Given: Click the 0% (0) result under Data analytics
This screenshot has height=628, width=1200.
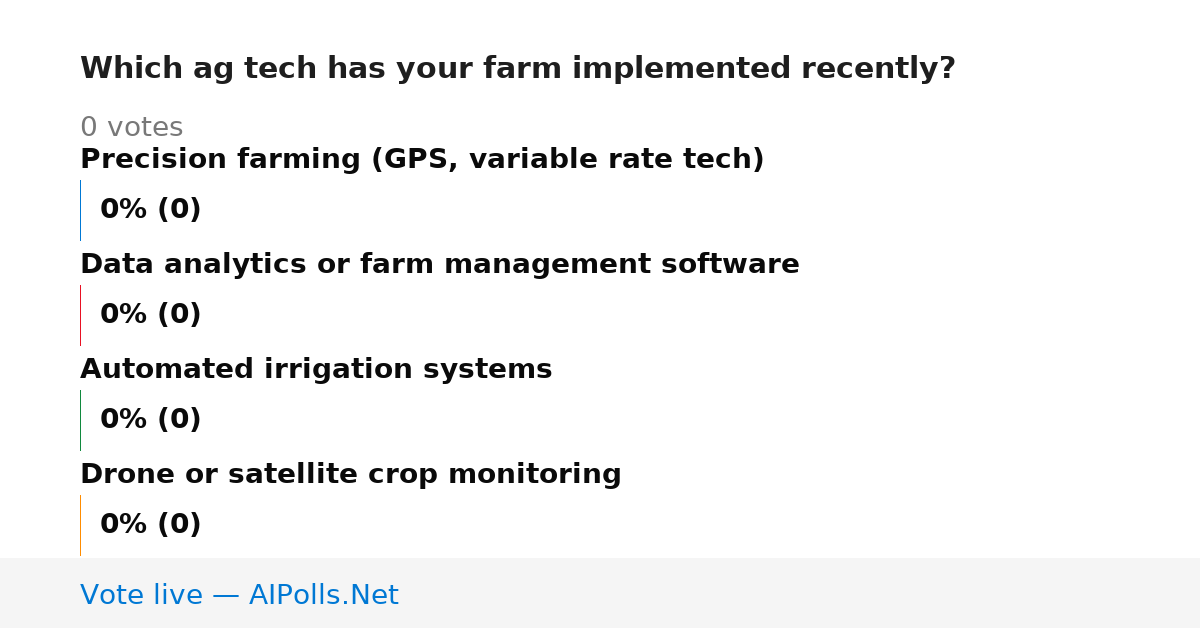Looking at the screenshot, I should coord(151,315).
